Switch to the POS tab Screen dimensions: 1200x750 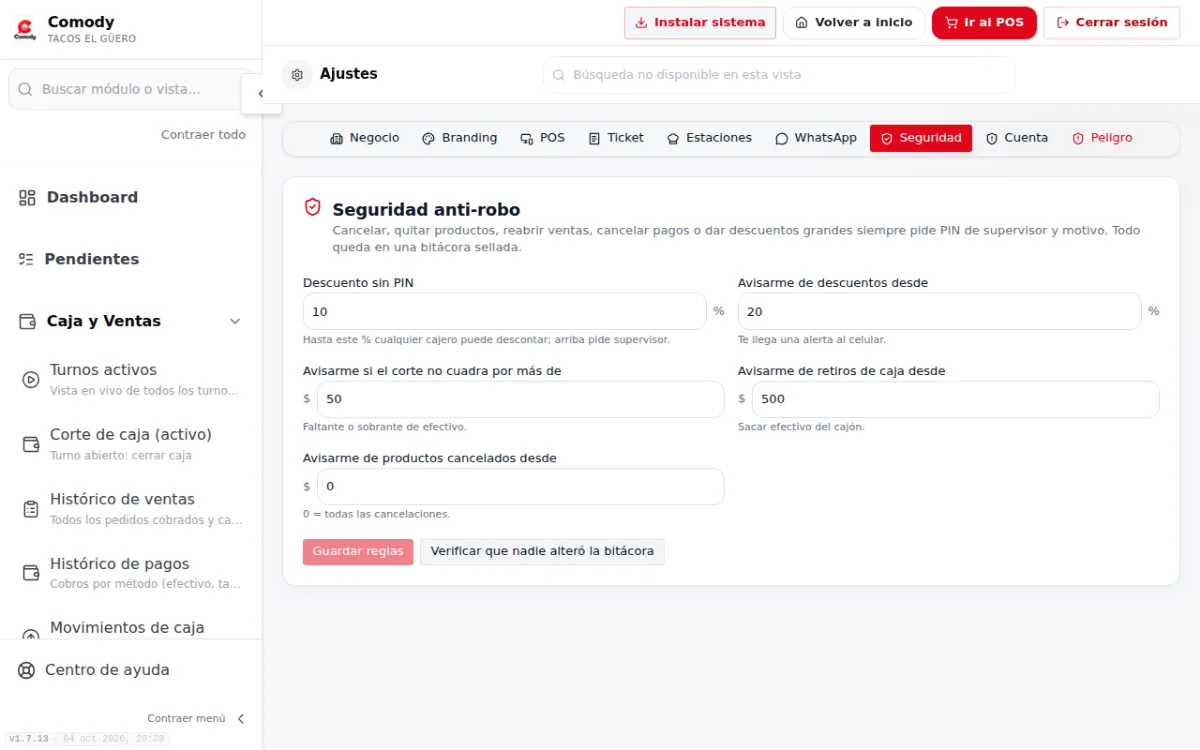543,138
